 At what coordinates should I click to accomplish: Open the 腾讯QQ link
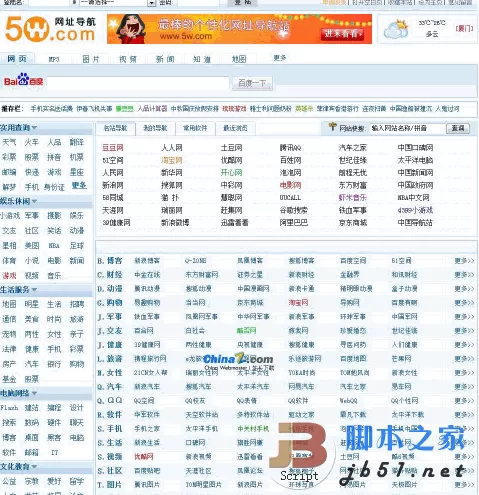click(x=290, y=148)
